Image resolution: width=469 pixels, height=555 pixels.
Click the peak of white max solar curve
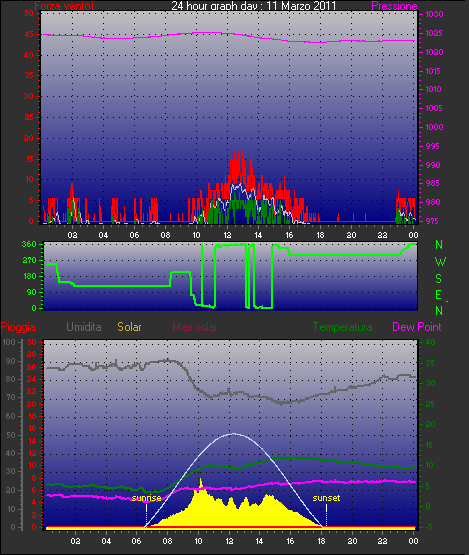point(233,434)
